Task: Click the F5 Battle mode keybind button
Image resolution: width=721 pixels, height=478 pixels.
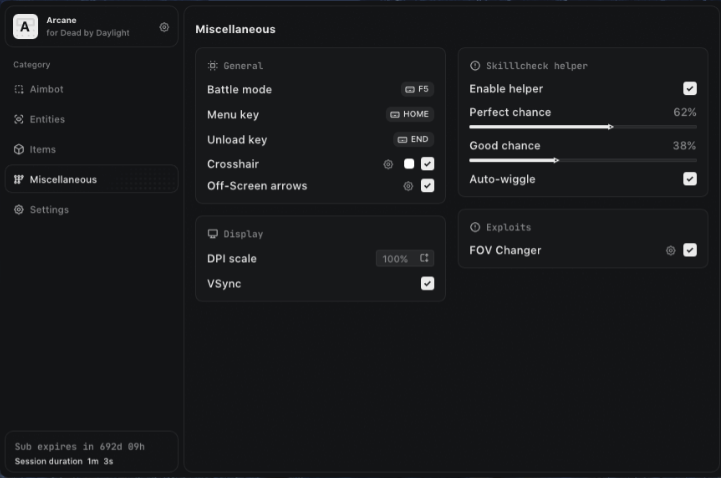Action: click(x=417, y=89)
